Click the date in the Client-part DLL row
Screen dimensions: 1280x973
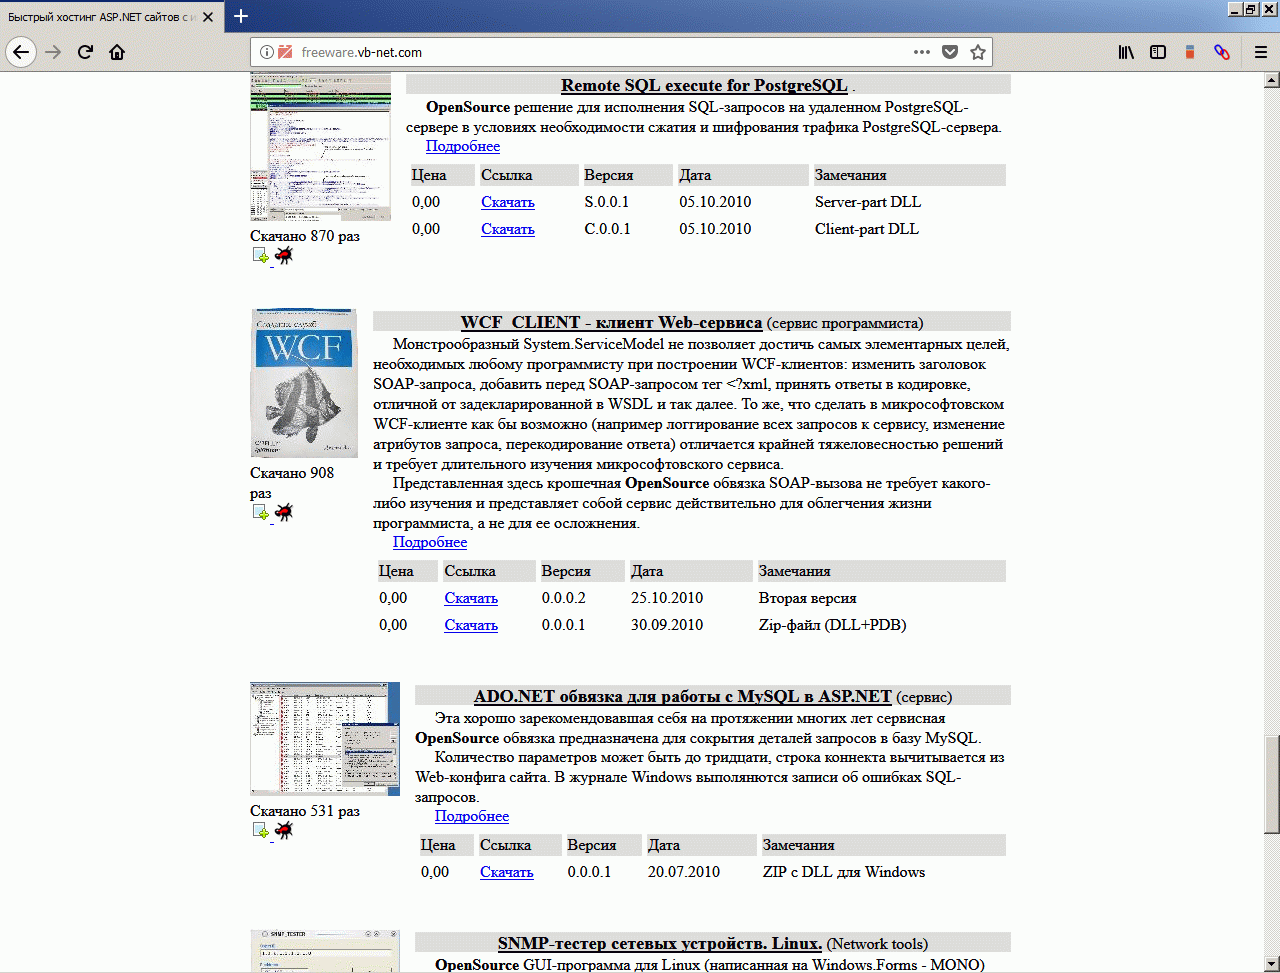click(715, 229)
